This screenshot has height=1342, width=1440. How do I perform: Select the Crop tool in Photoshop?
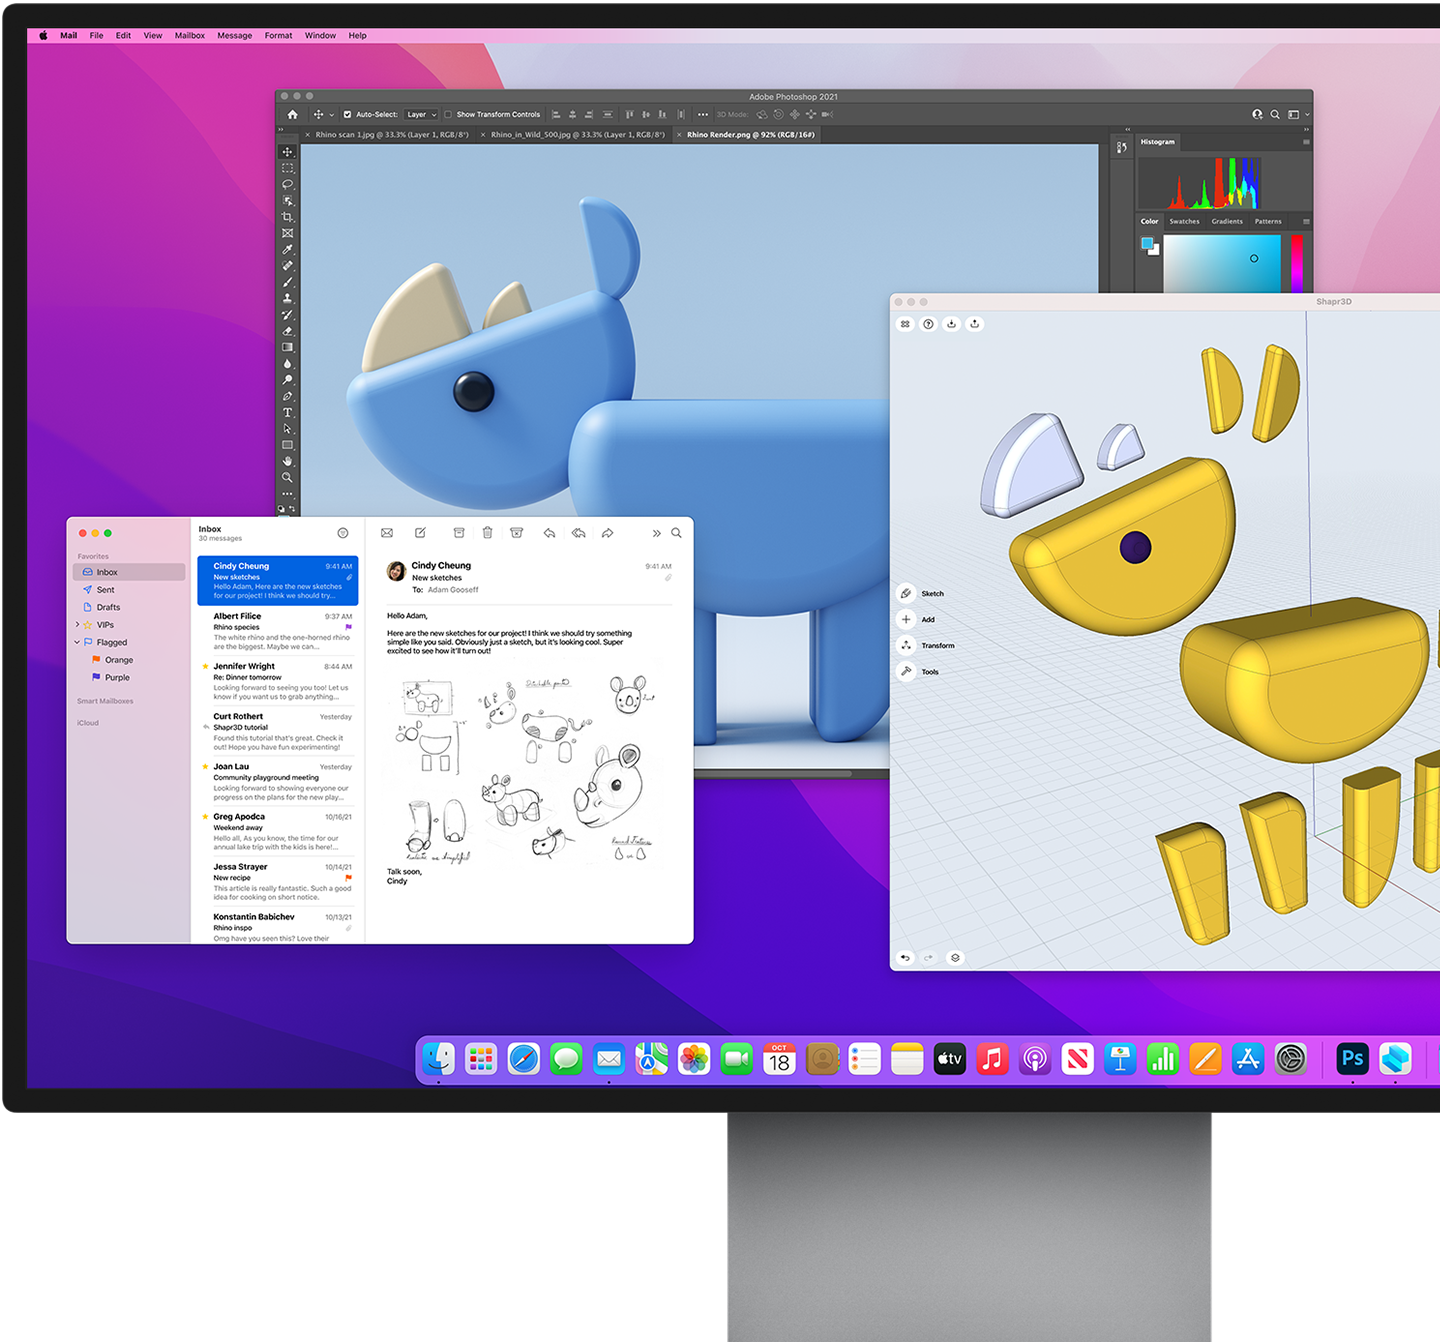(287, 217)
